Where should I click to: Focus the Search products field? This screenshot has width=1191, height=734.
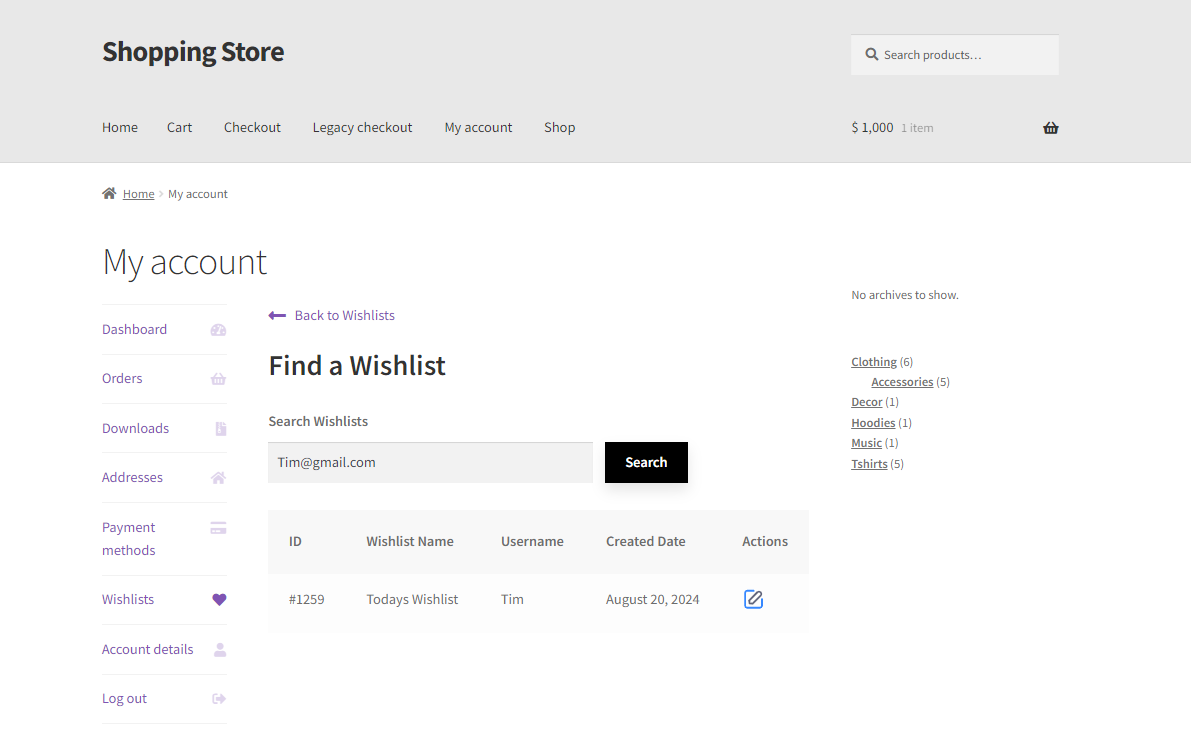(x=955, y=55)
